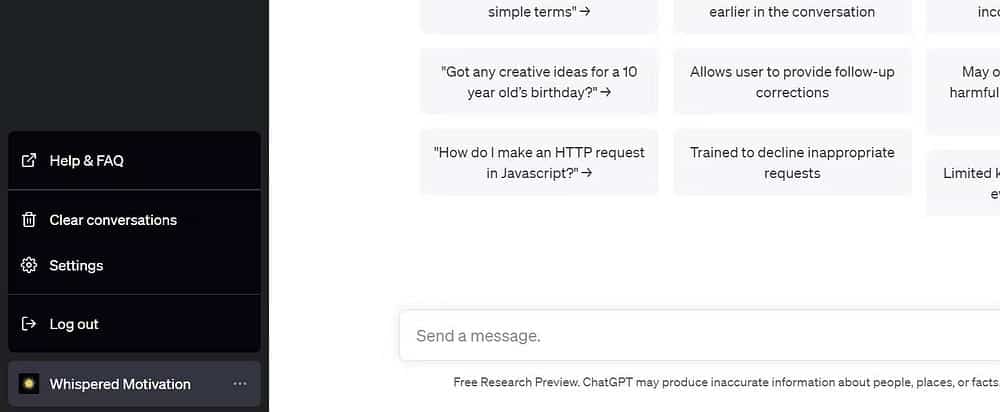The image size is (1000, 412).
Task: Click the 'Limited k…' limitation card at right edge
Action: tap(963, 183)
